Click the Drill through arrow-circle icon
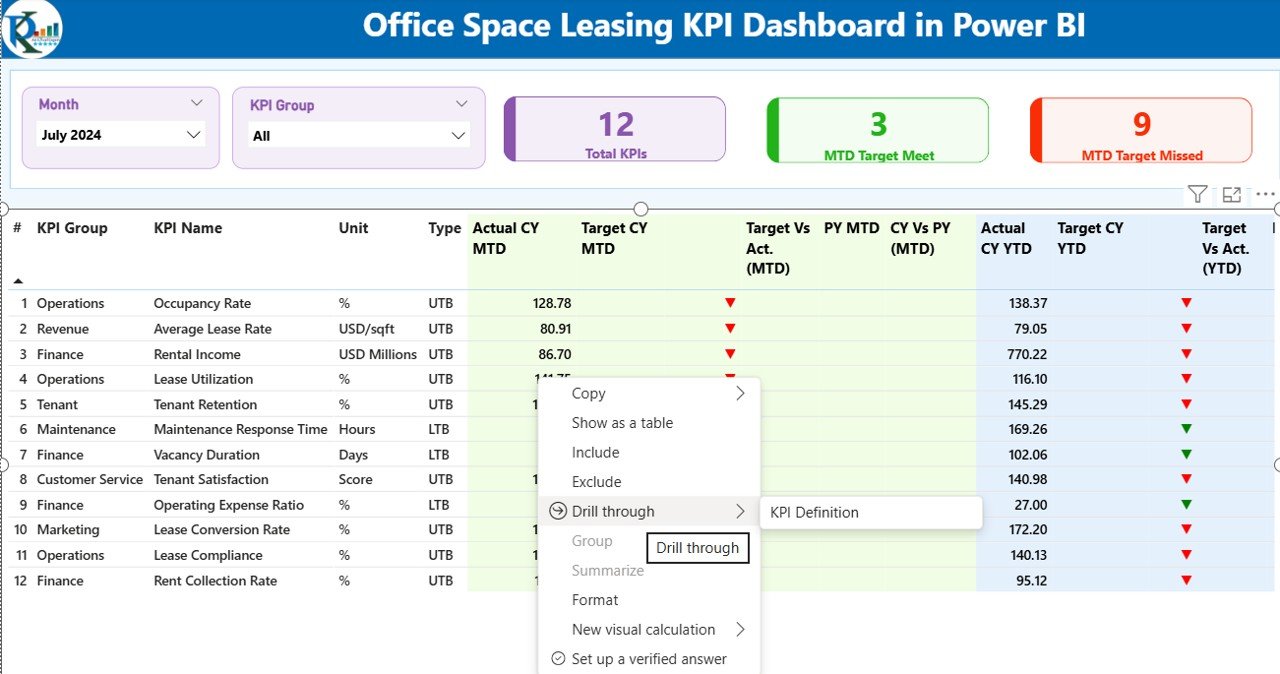Screen dimensions: 1280x674 [x=558, y=511]
